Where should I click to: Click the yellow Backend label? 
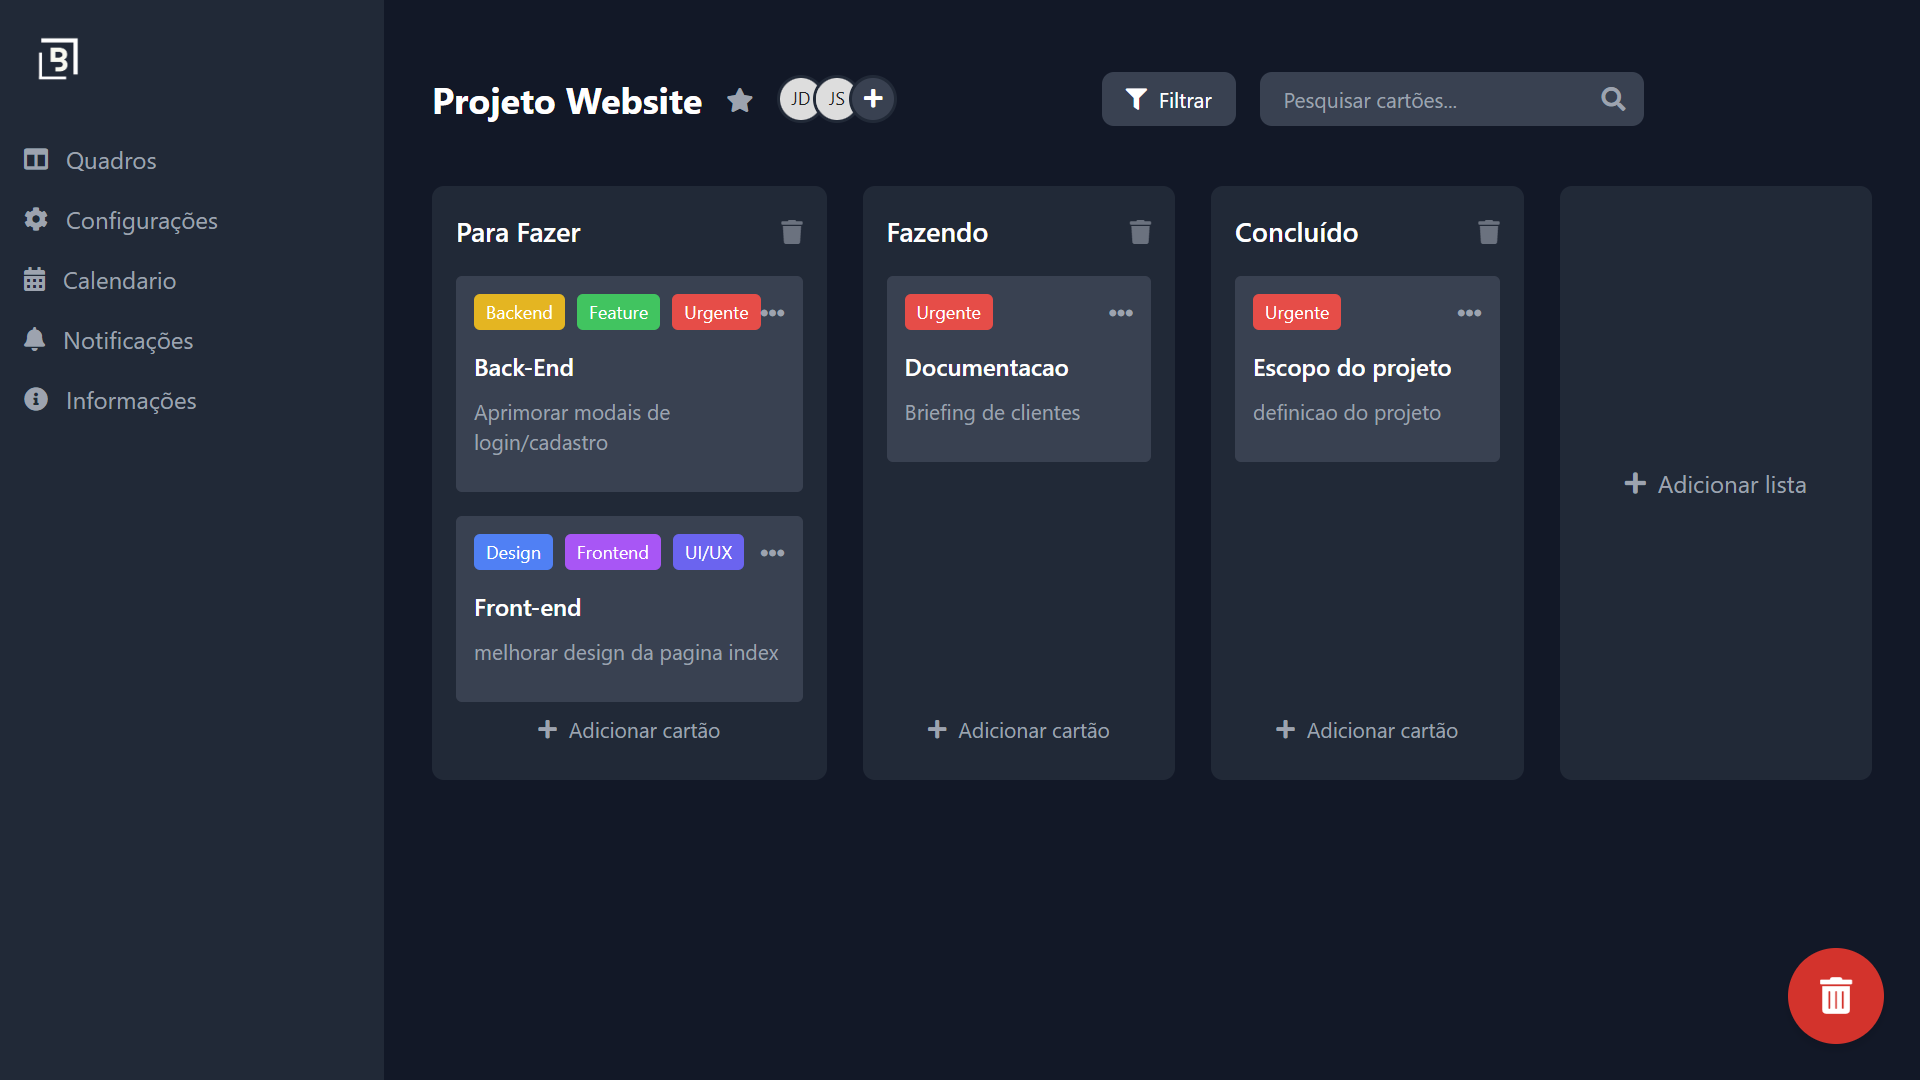point(519,312)
